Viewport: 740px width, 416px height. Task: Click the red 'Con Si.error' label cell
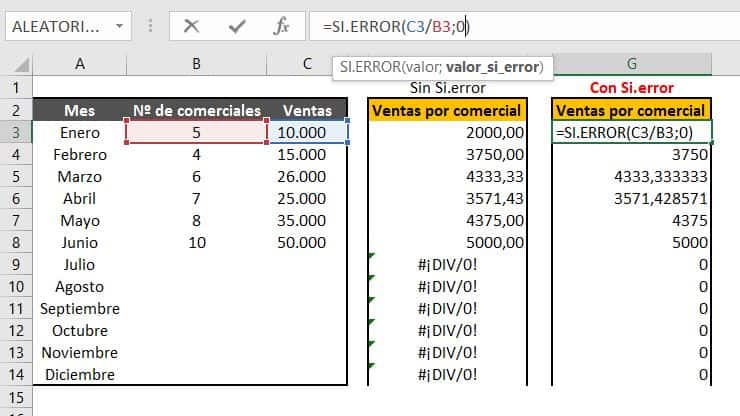point(632,88)
